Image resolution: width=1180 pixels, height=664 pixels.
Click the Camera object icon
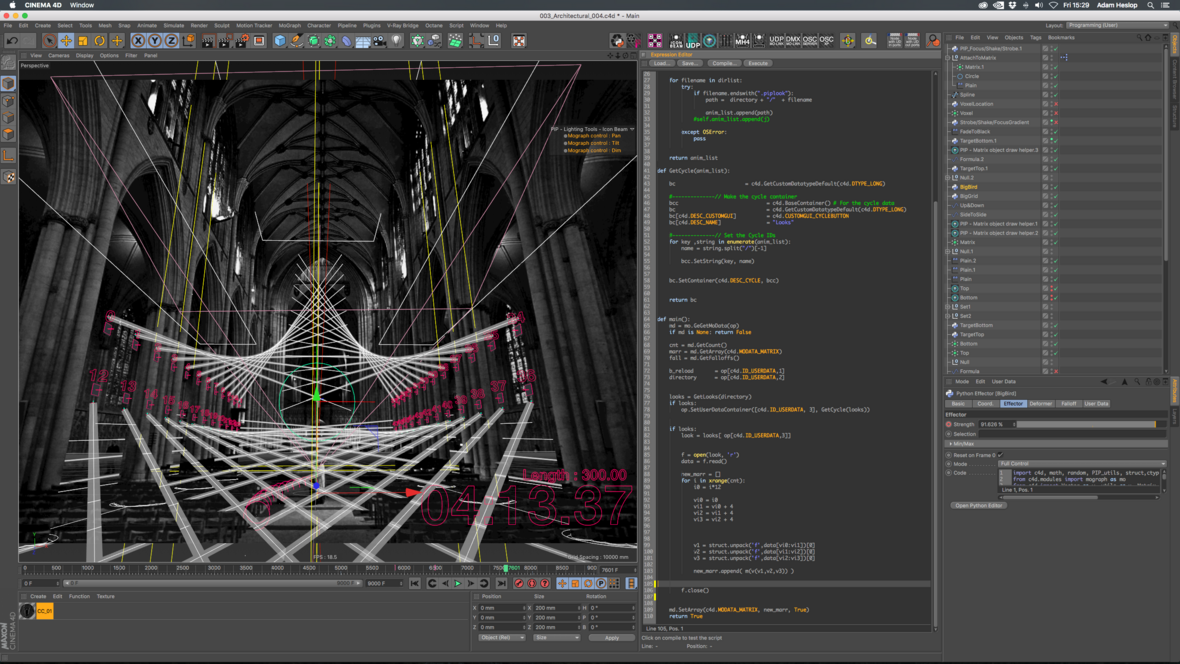[380, 41]
